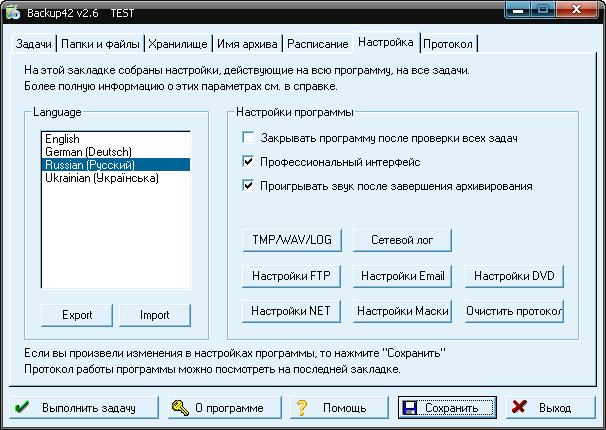This screenshot has width=606, height=430.
Task: Select English in the Language list
Action: click(x=63, y=139)
